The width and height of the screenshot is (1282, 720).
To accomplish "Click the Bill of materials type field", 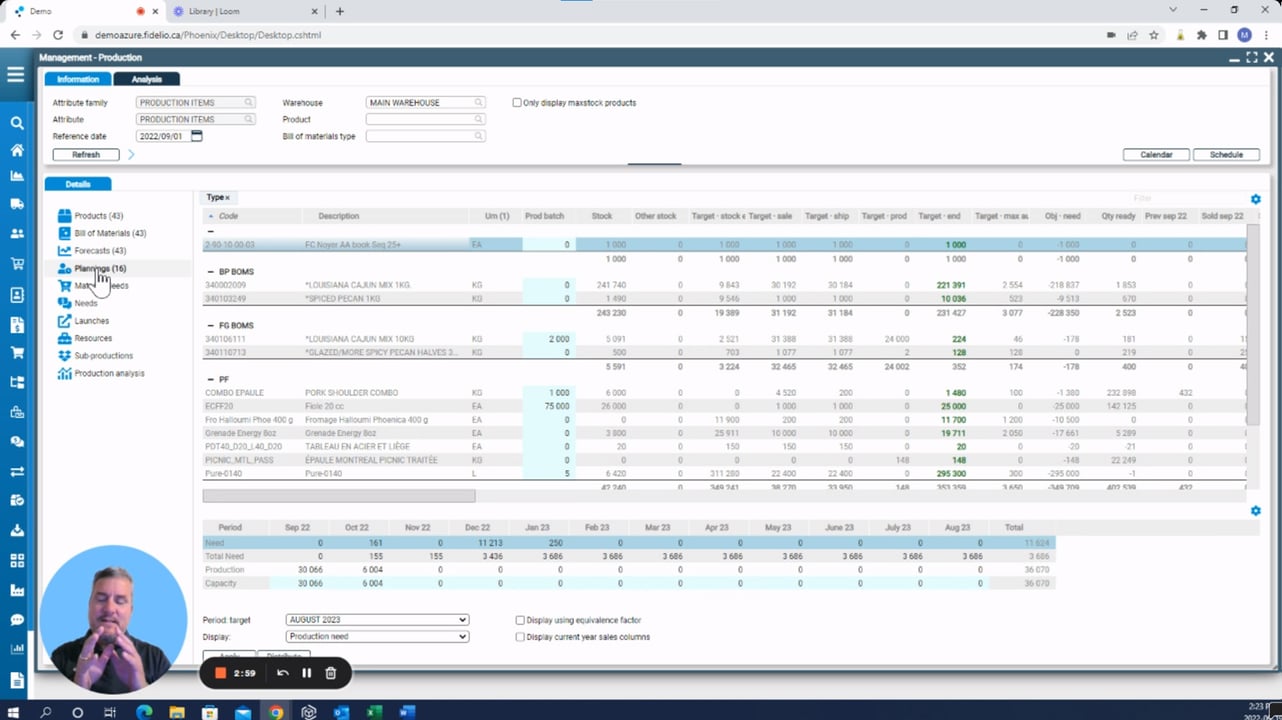I will click(x=426, y=136).
